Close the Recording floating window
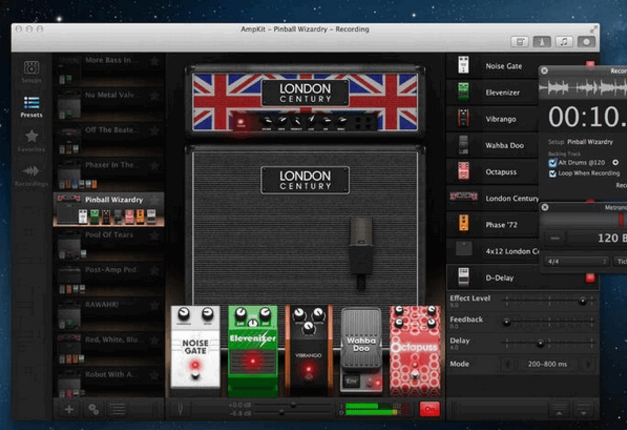The width and height of the screenshot is (627, 430). click(544, 70)
